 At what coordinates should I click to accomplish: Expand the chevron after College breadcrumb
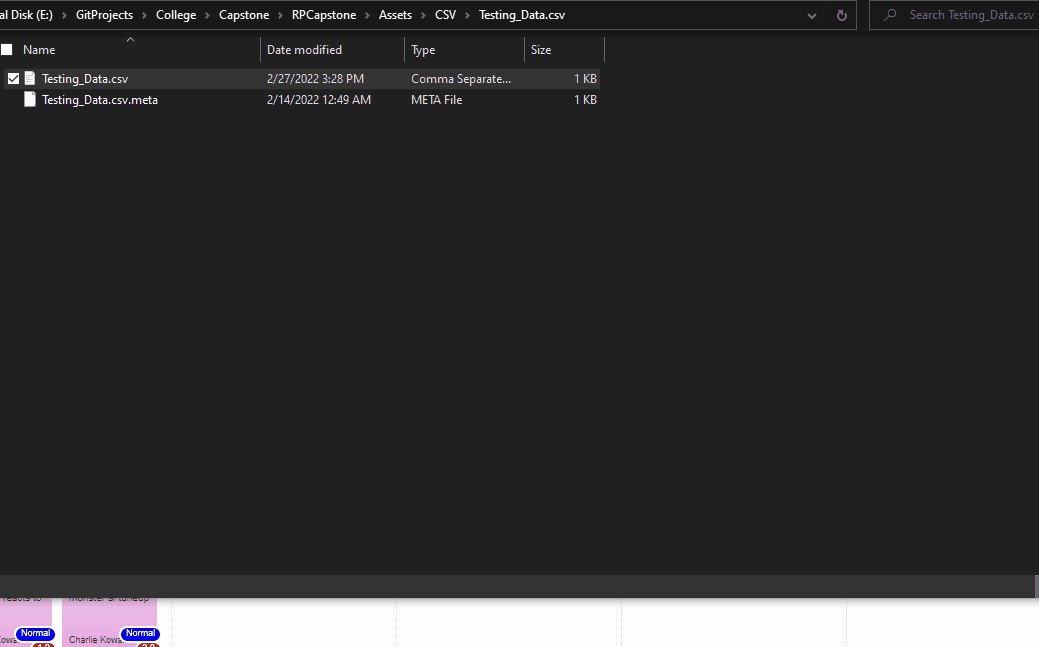pos(207,15)
